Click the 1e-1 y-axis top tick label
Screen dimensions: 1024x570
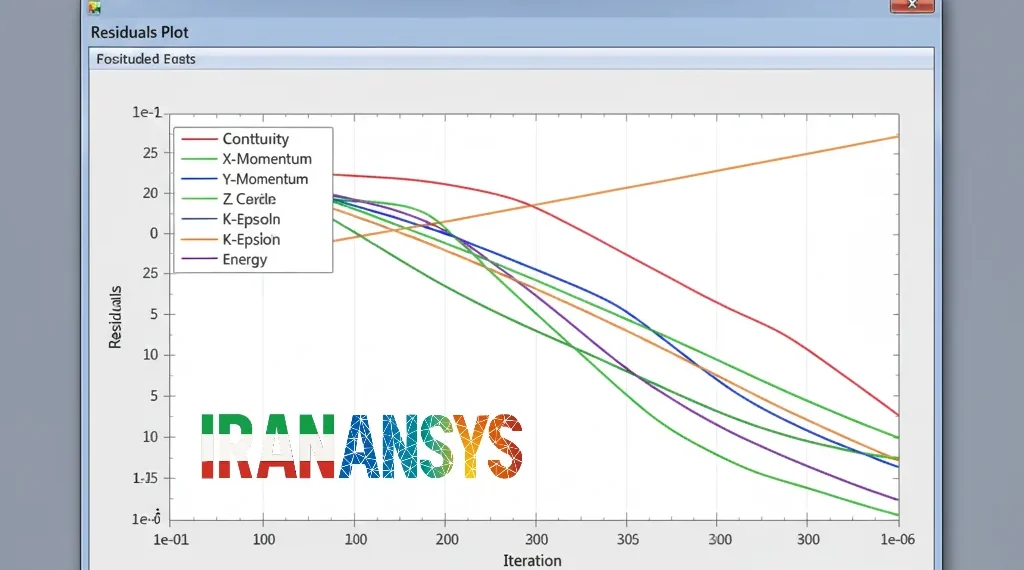click(x=146, y=112)
